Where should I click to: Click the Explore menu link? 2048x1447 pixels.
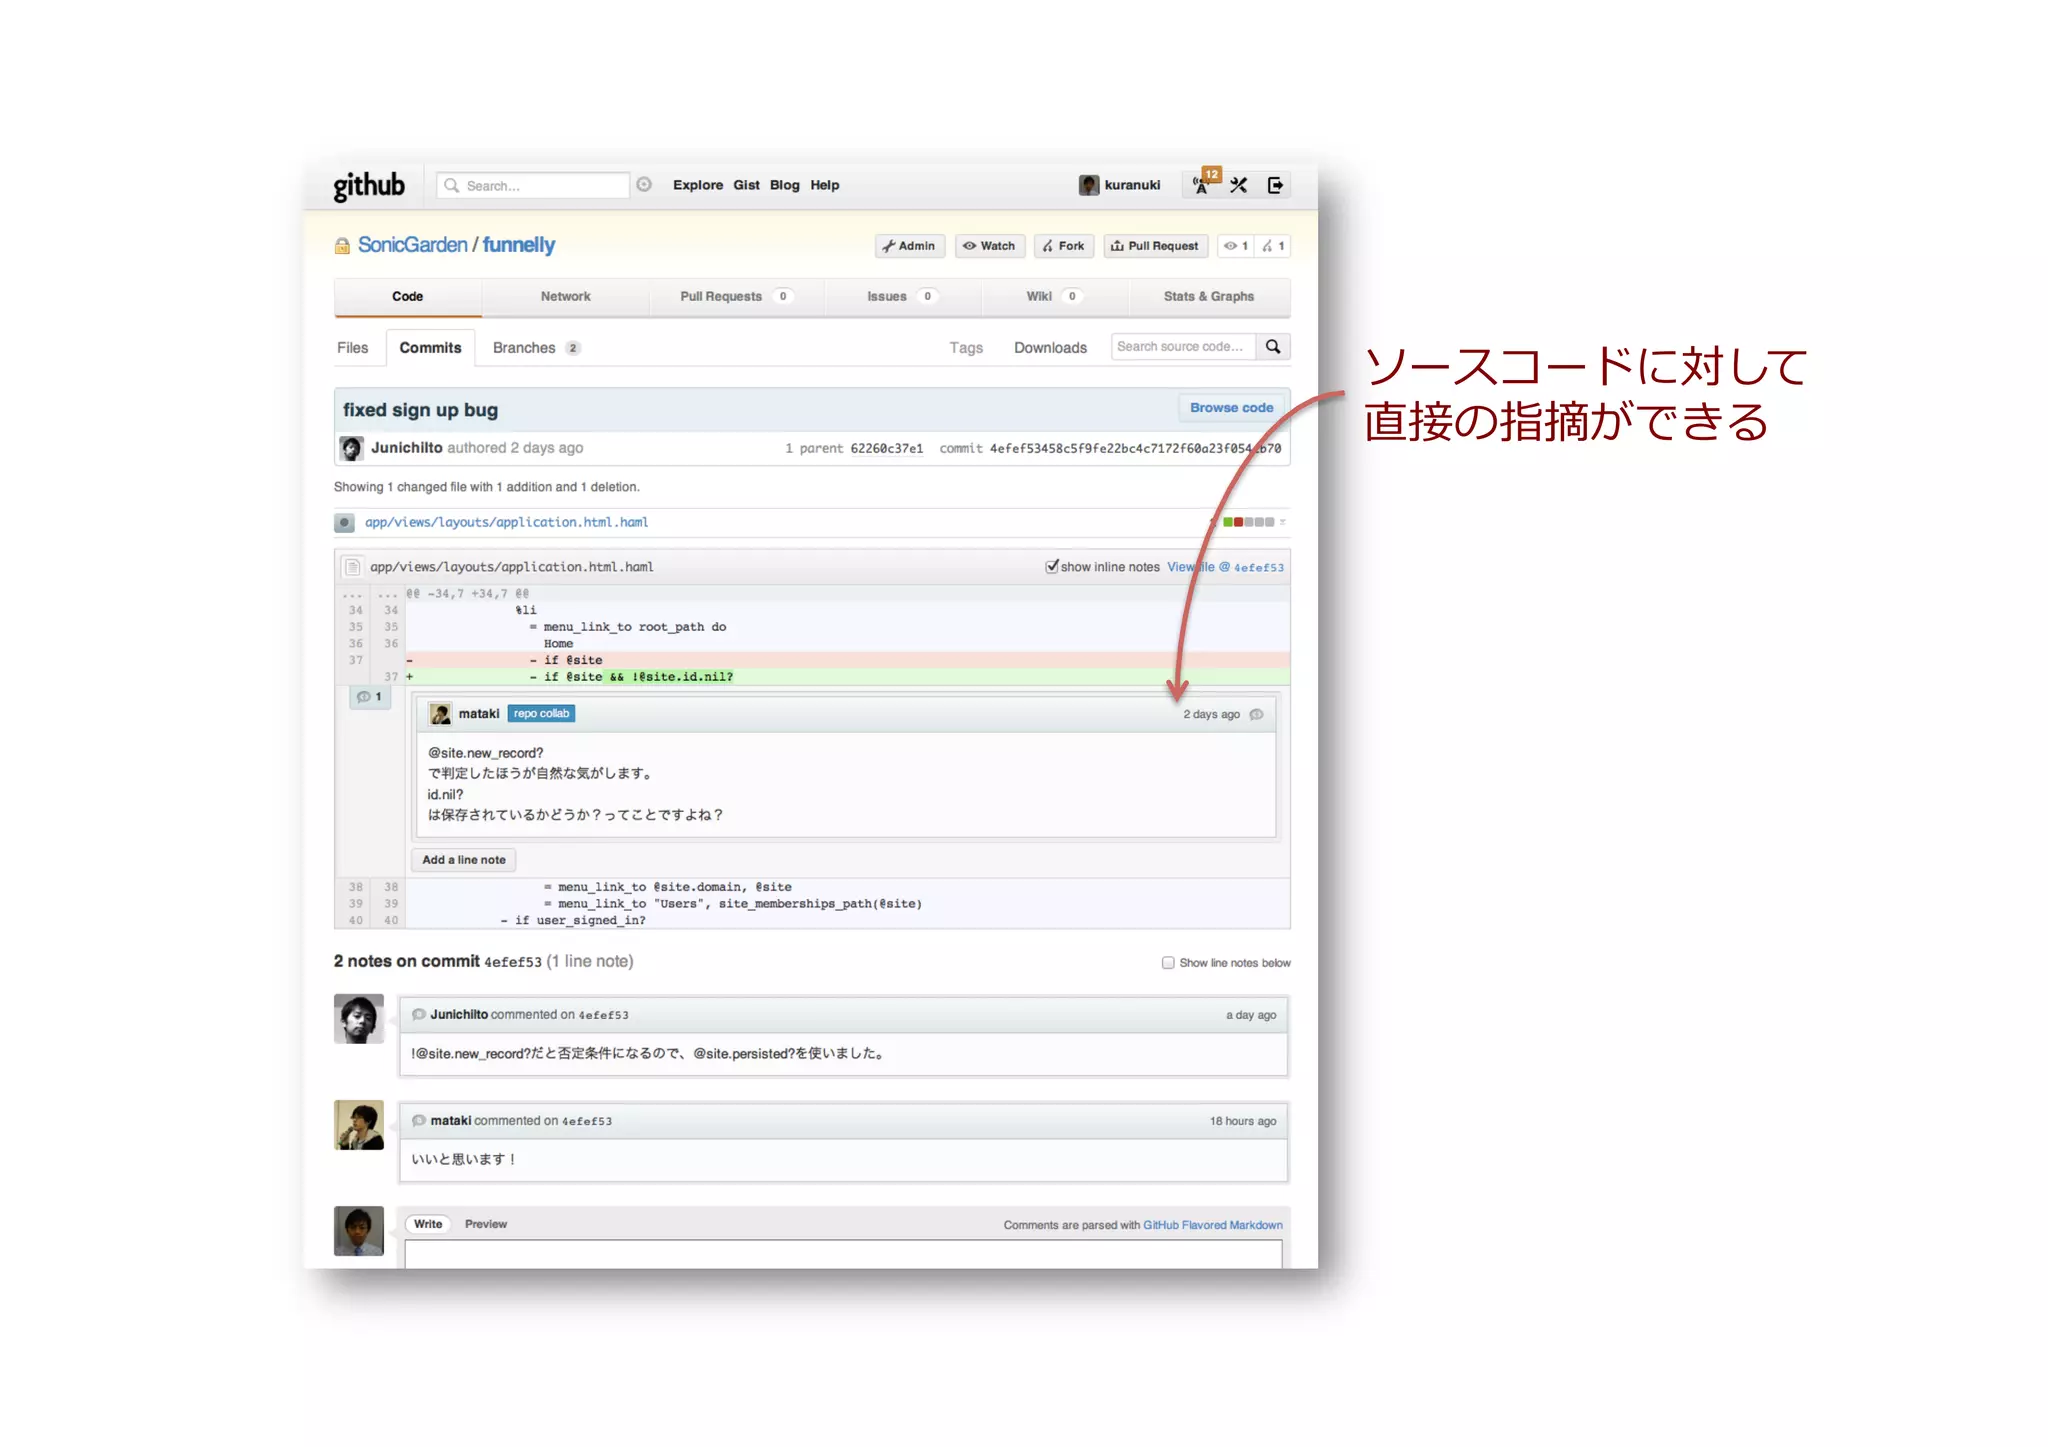tap(698, 185)
